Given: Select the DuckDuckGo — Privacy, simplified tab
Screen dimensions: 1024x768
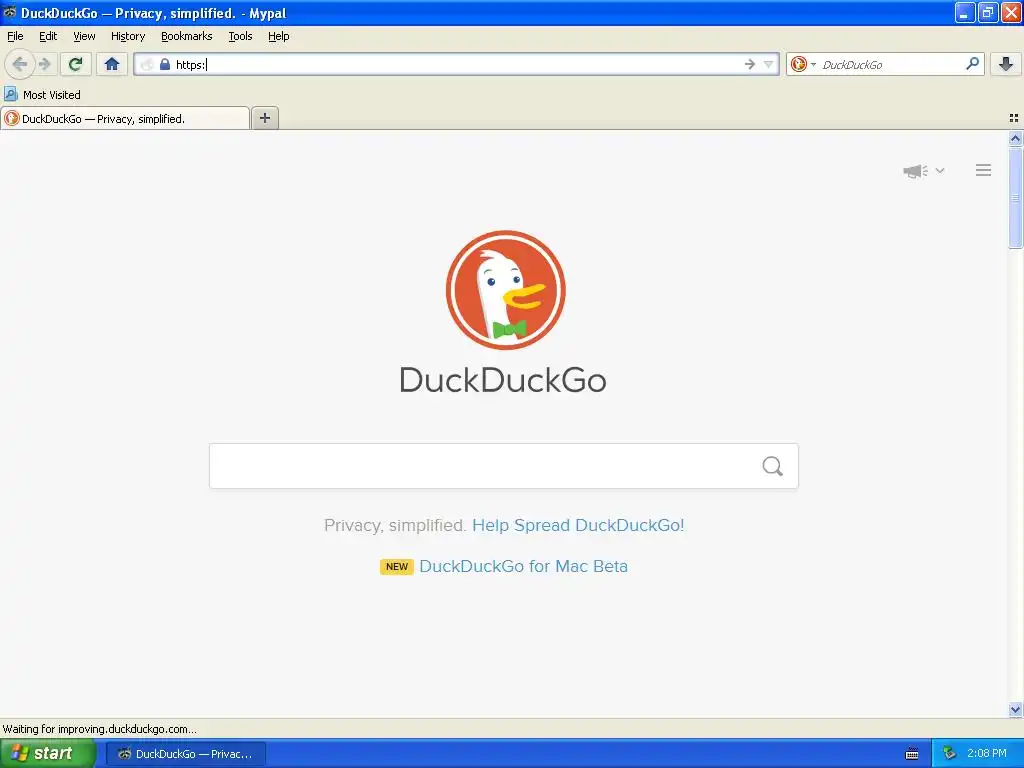Looking at the screenshot, I should [125, 118].
